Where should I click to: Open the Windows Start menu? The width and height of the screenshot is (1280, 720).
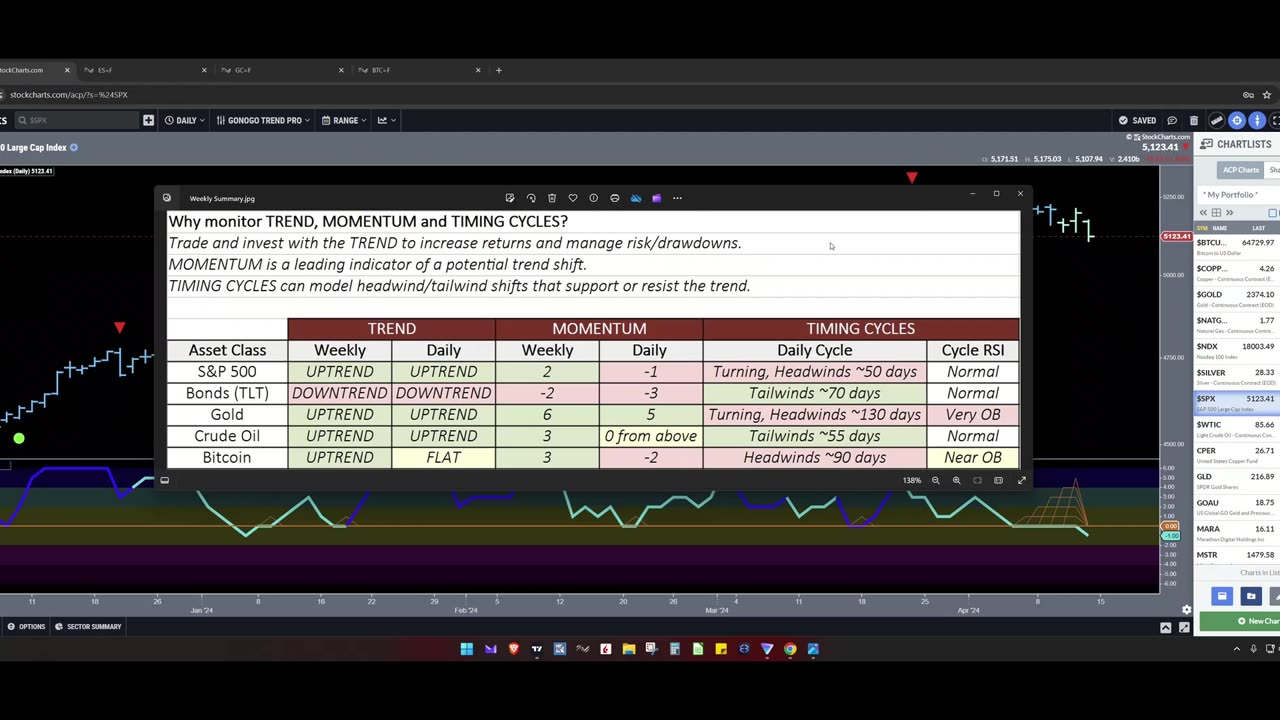coord(466,649)
